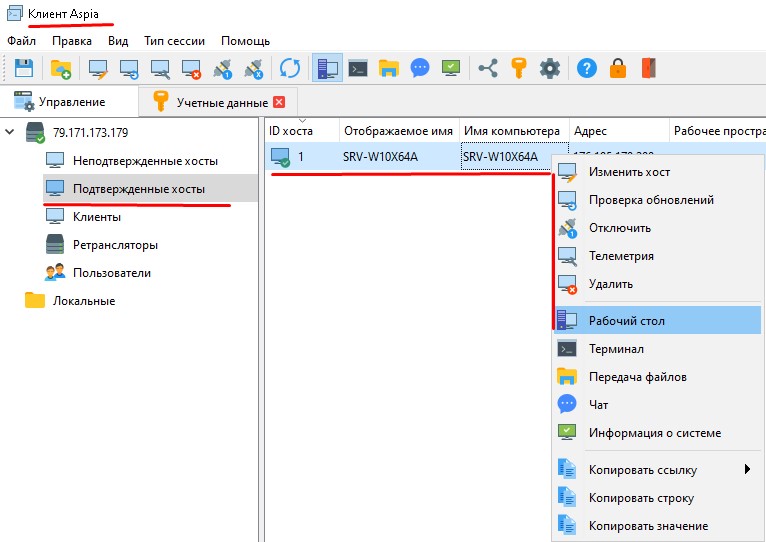The width and height of the screenshot is (766, 542).
Task: Click the Save floppy disk toolbar icon
Action: pyautogui.click(x=23, y=68)
